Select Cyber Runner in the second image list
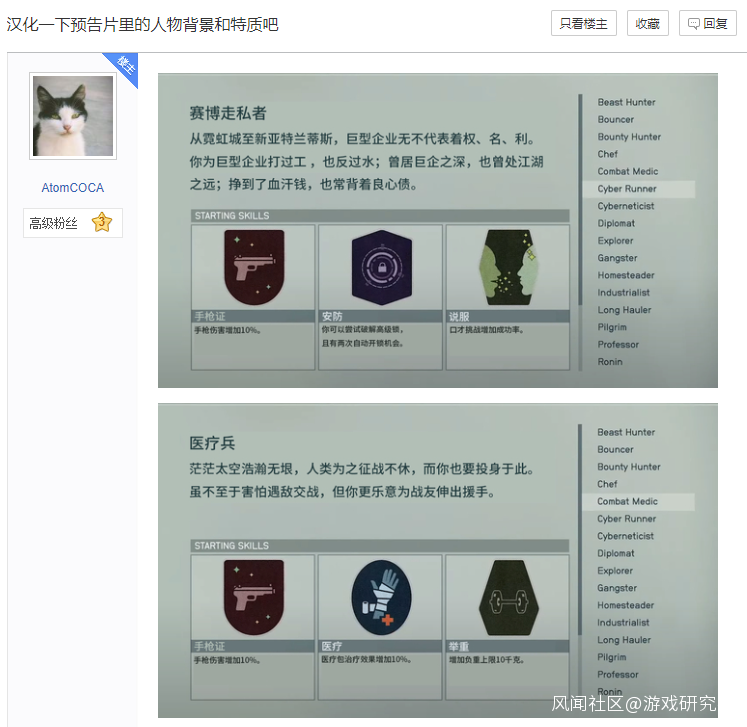Viewport: 747px width, 727px height. [626, 519]
